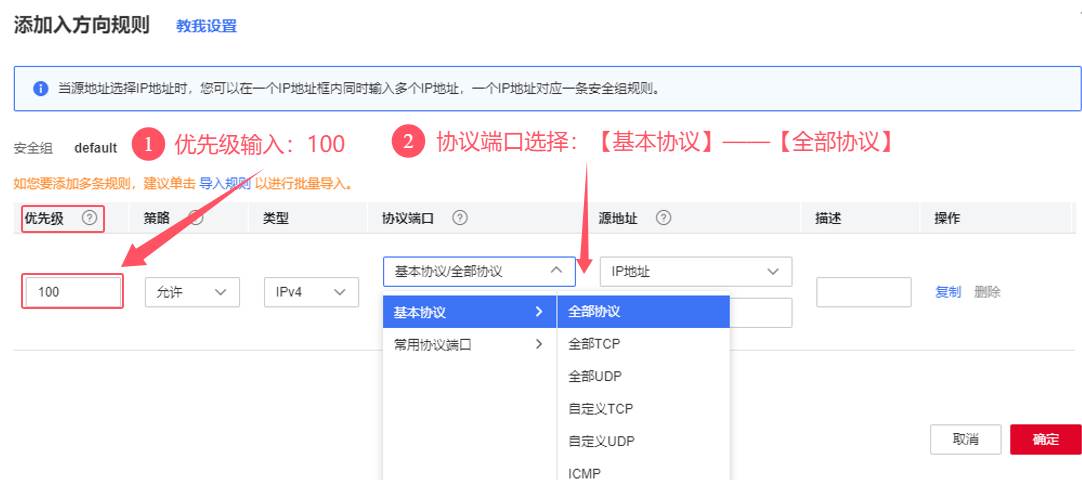1082x480 pixels.
Task: Choose 全部协议 option
Action: click(x=643, y=312)
